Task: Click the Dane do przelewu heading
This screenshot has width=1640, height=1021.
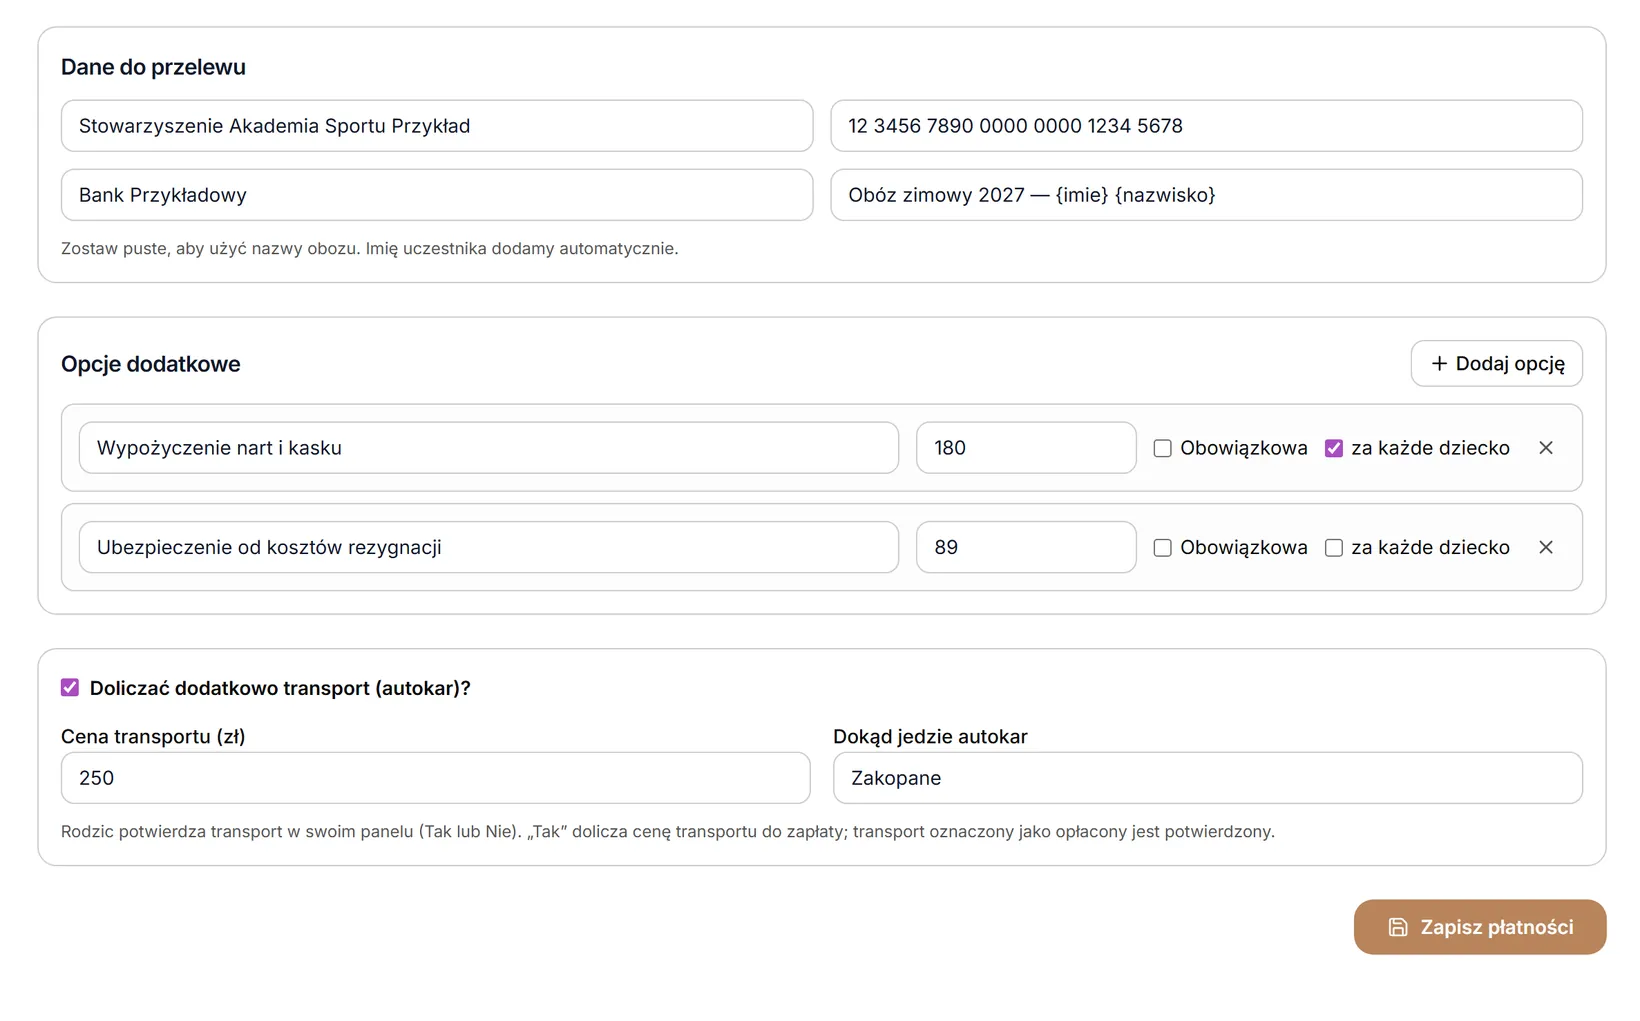Action: [153, 67]
